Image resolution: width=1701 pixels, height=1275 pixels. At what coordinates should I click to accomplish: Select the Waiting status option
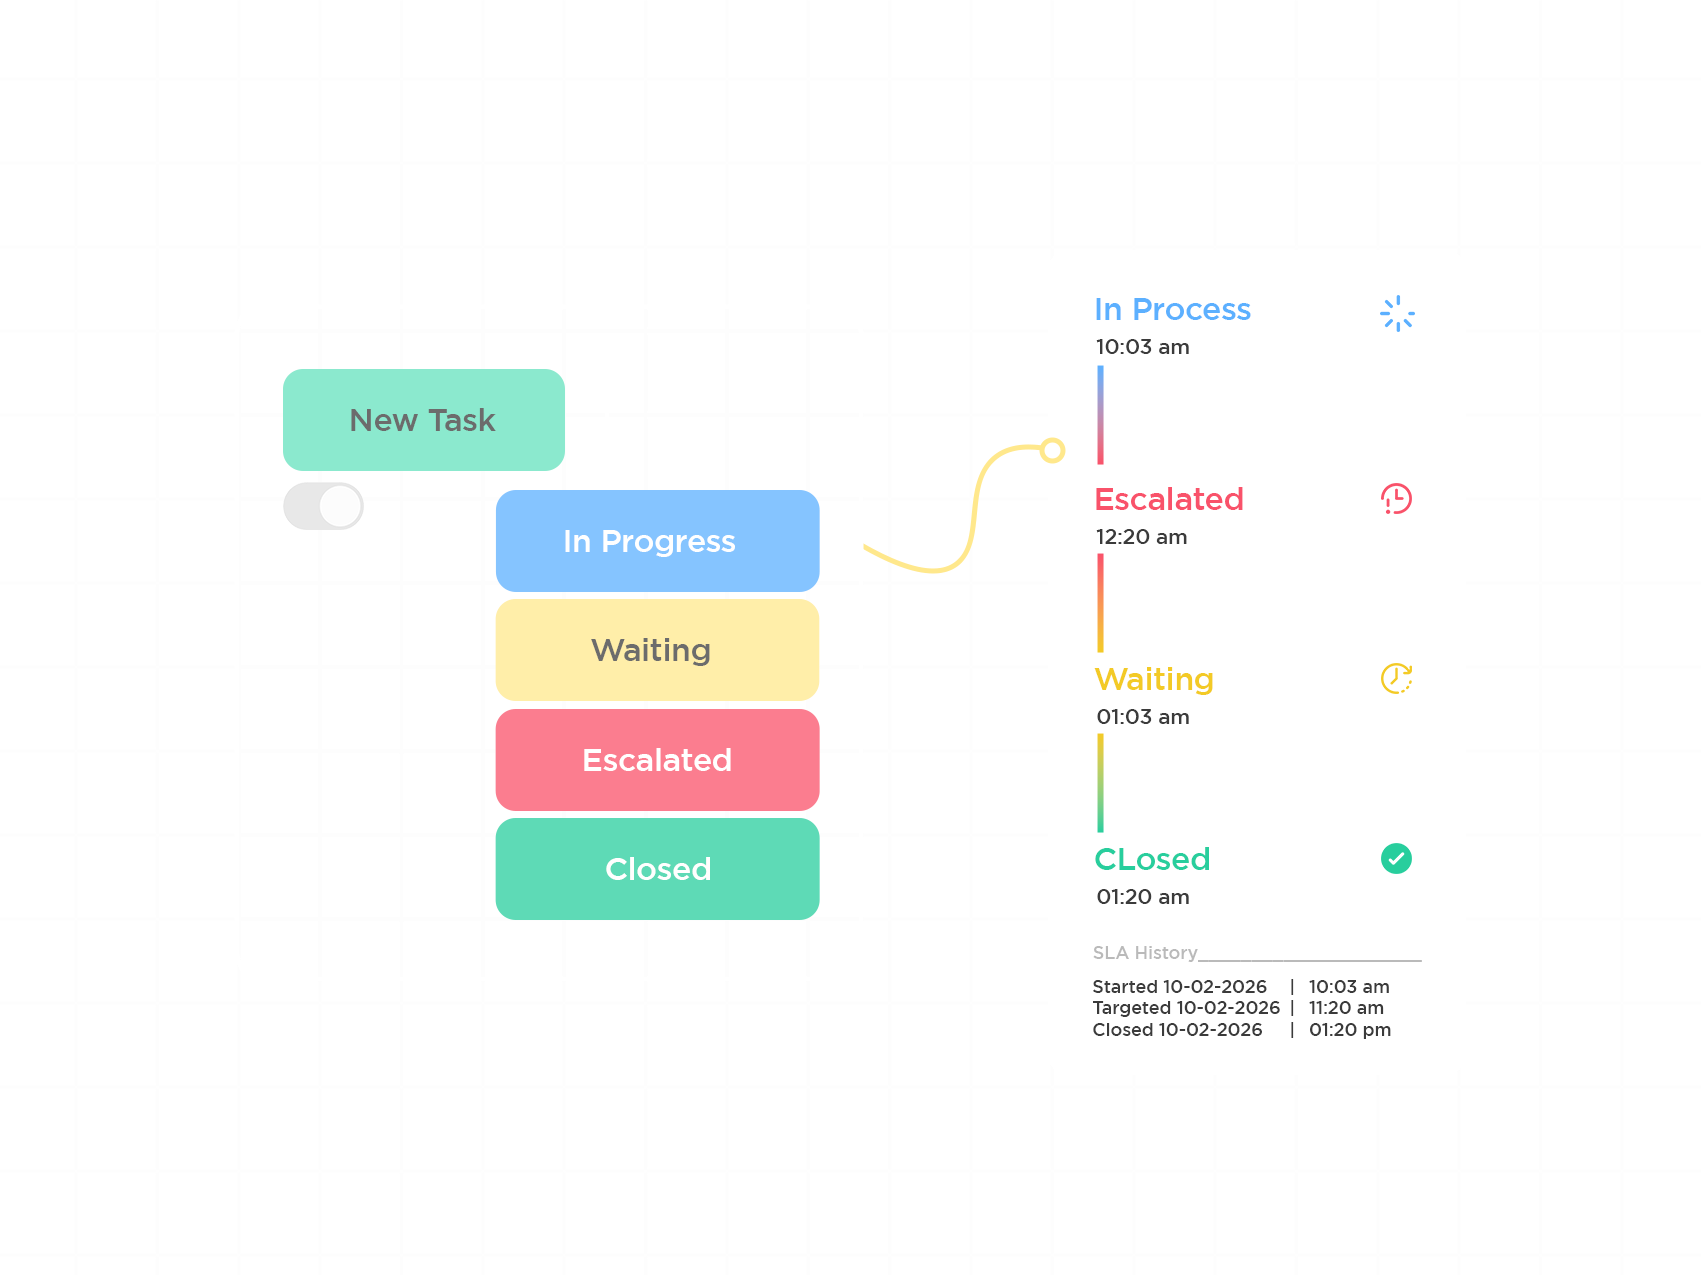pos(657,650)
